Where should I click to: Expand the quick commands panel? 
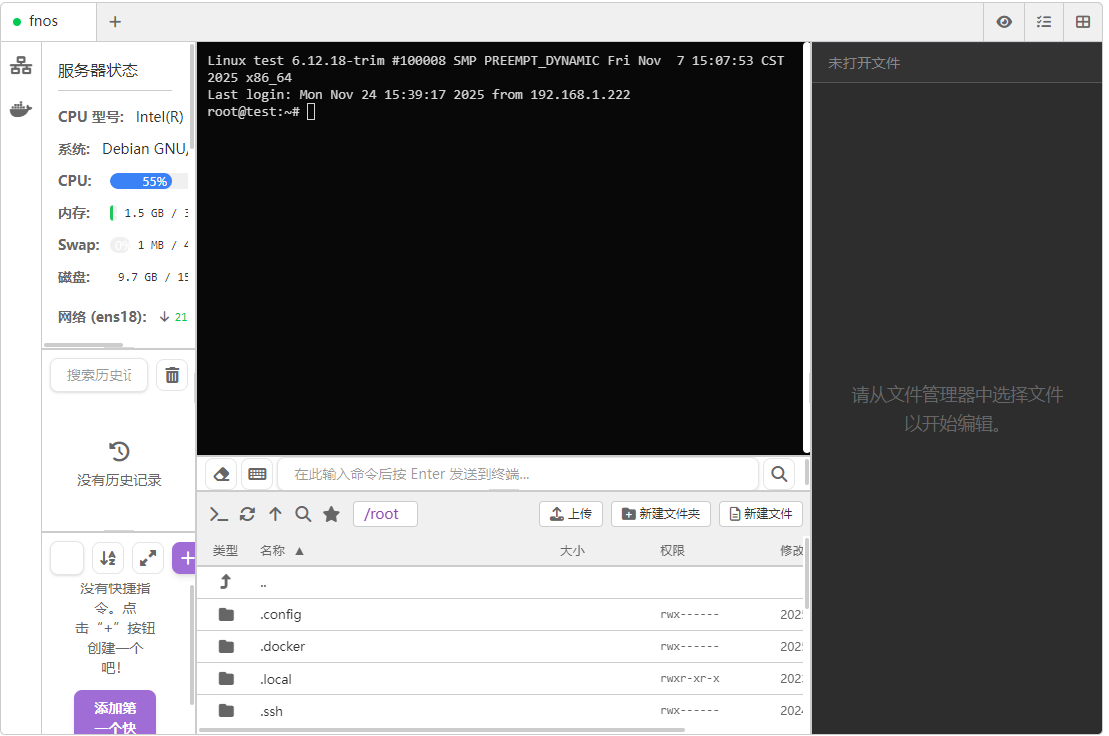[x=148, y=558]
